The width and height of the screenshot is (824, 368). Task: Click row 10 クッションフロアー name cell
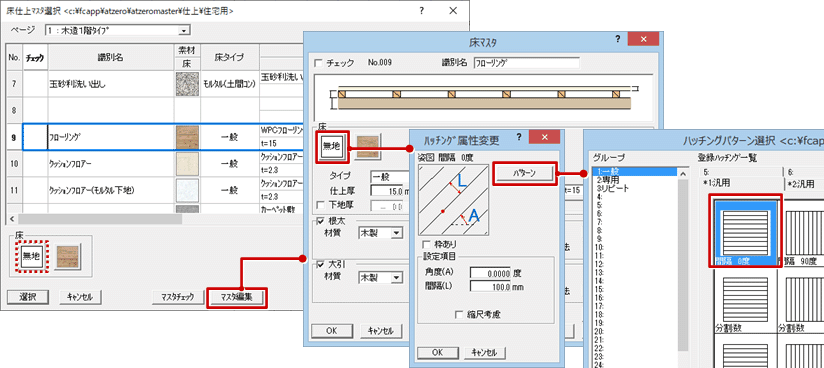tap(111, 163)
